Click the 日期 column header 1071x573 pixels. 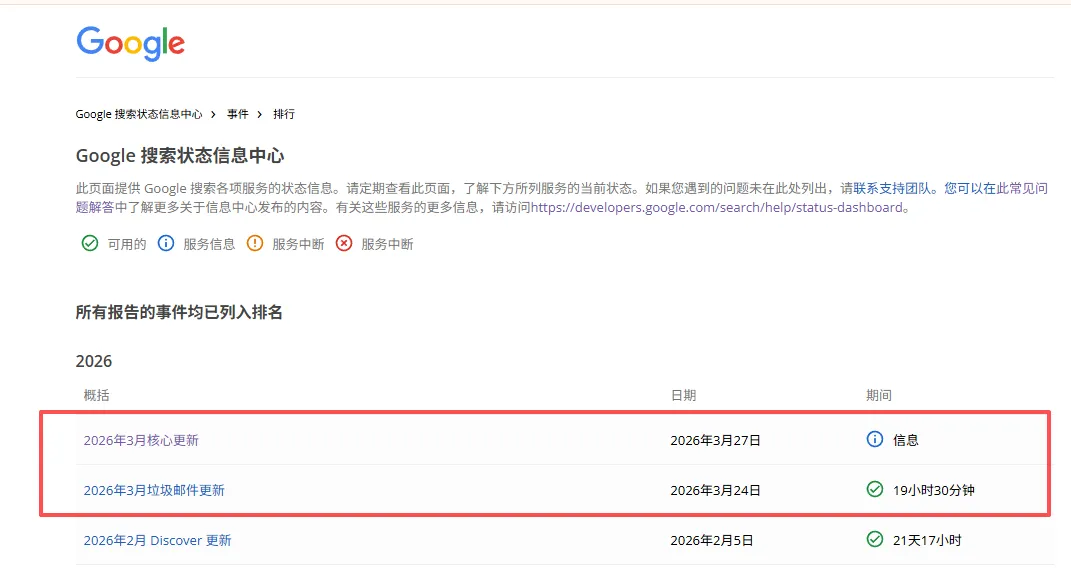tap(684, 395)
